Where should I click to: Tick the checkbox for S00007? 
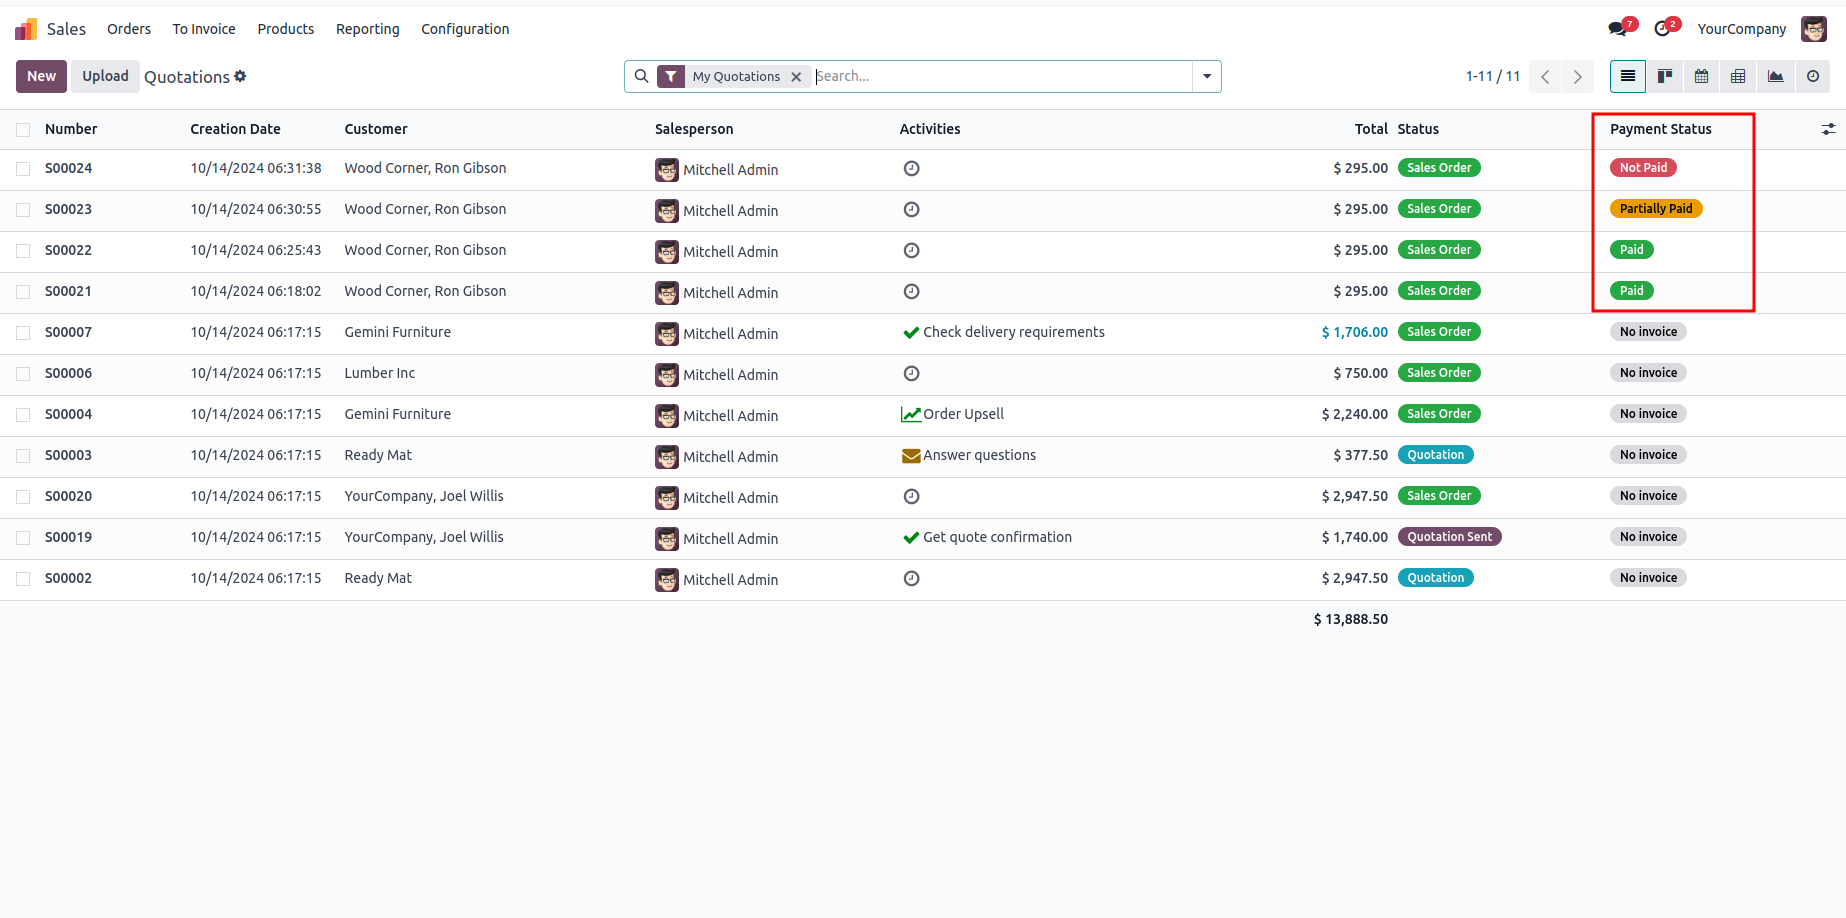click(23, 333)
